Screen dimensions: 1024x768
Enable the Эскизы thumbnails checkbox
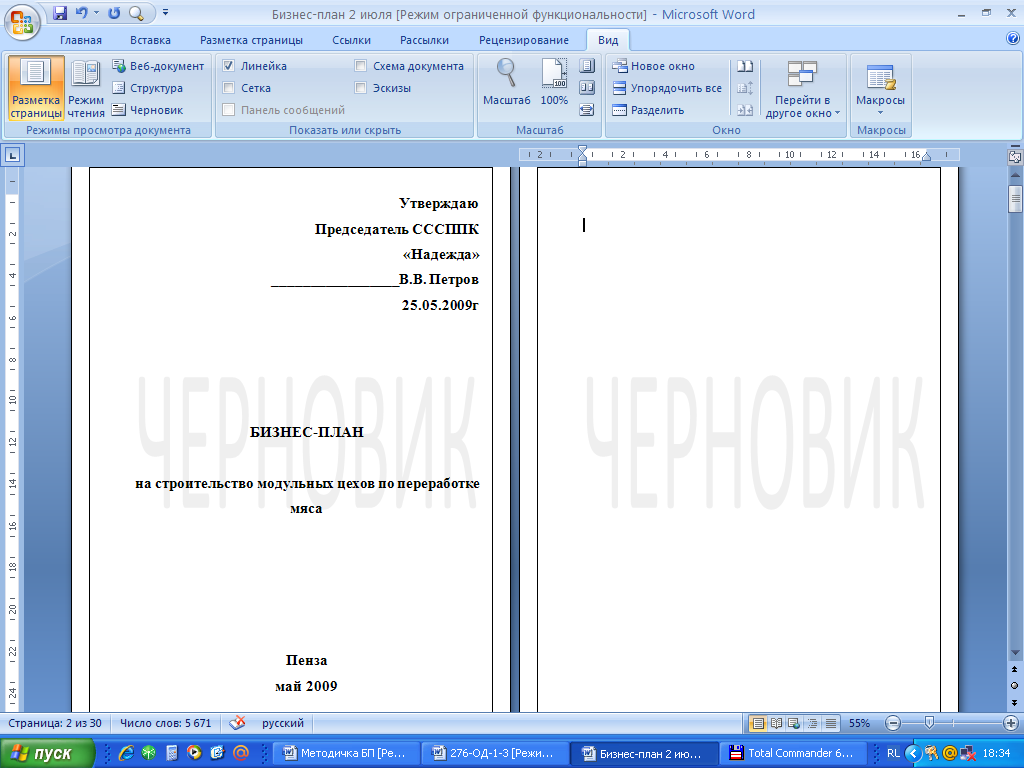coord(360,88)
